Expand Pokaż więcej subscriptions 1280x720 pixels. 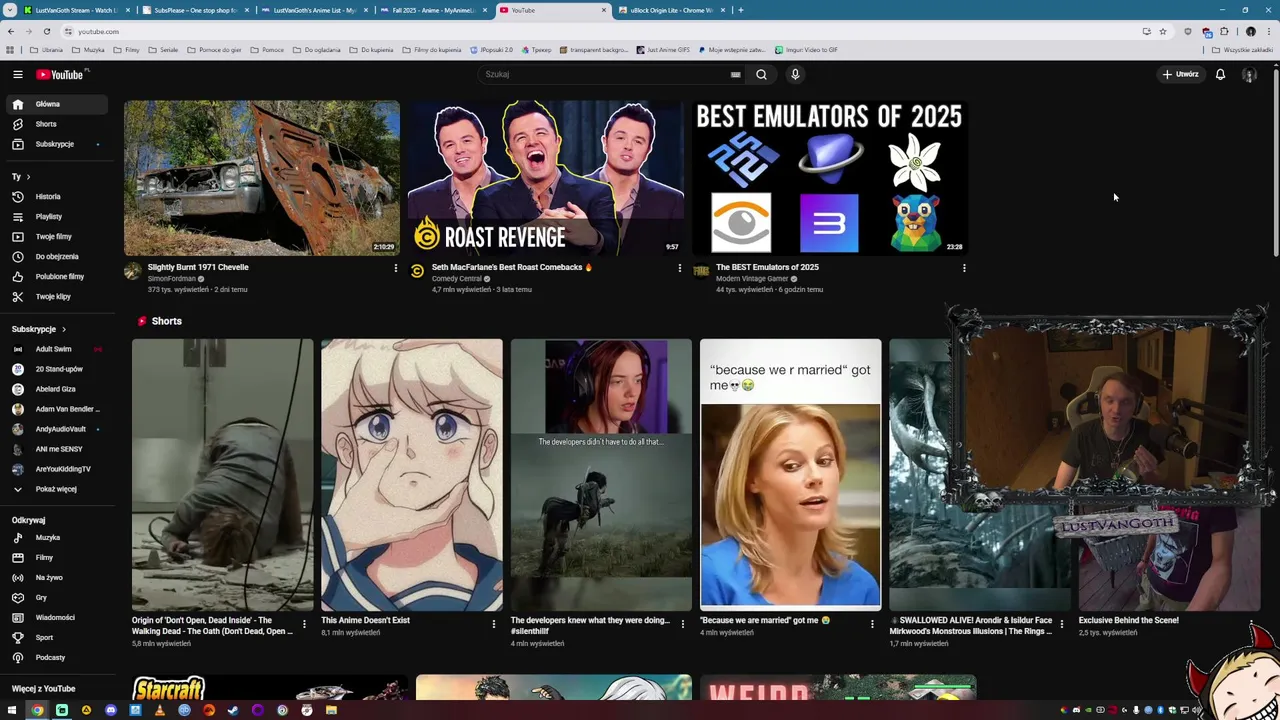[x=56, y=489]
